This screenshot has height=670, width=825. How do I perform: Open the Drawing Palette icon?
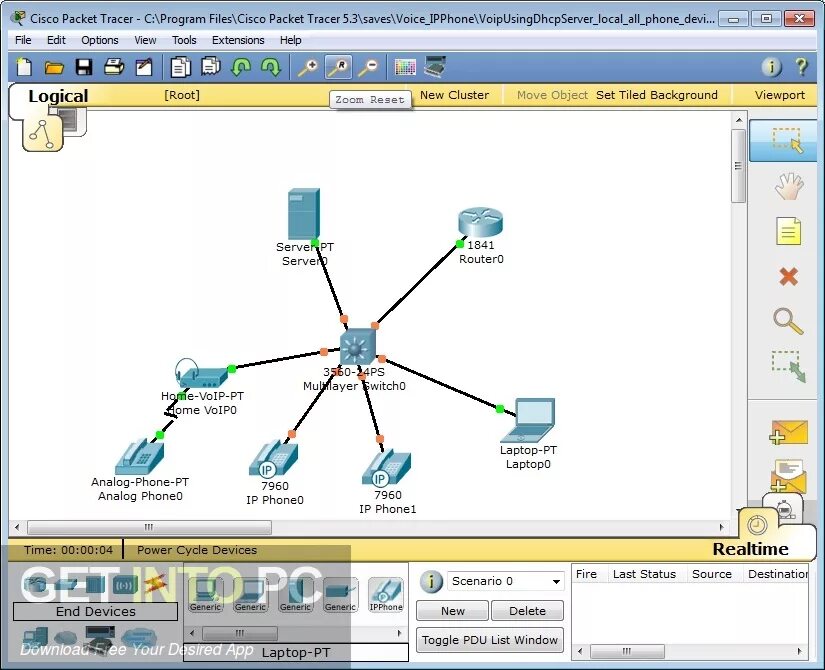tap(405, 67)
